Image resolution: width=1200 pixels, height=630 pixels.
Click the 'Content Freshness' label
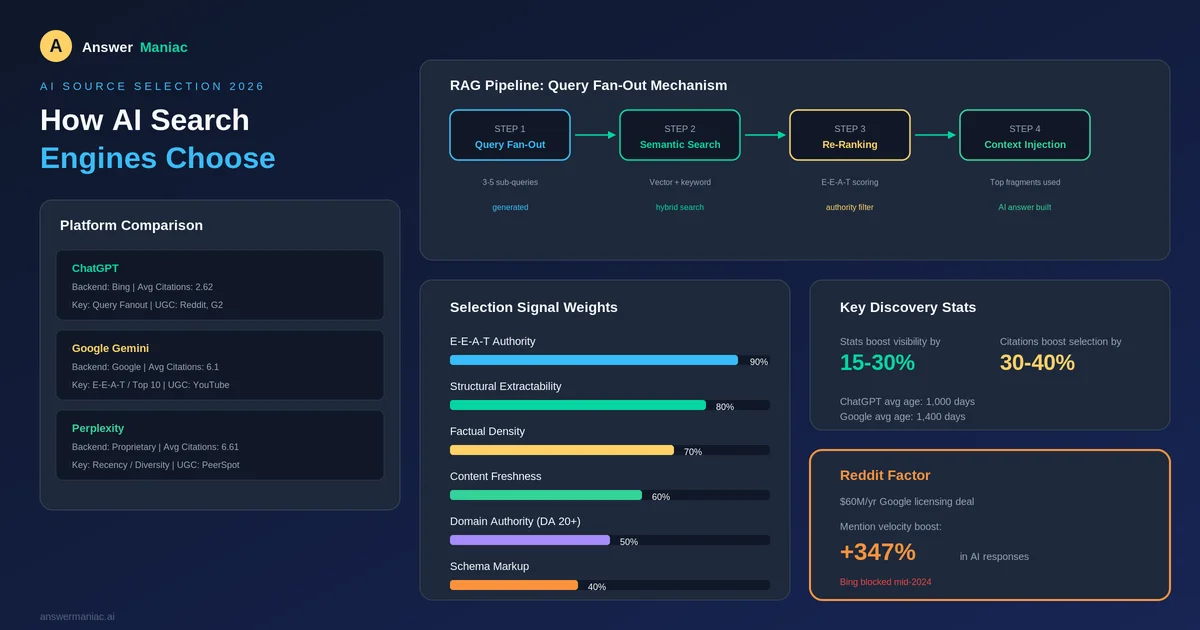point(498,476)
